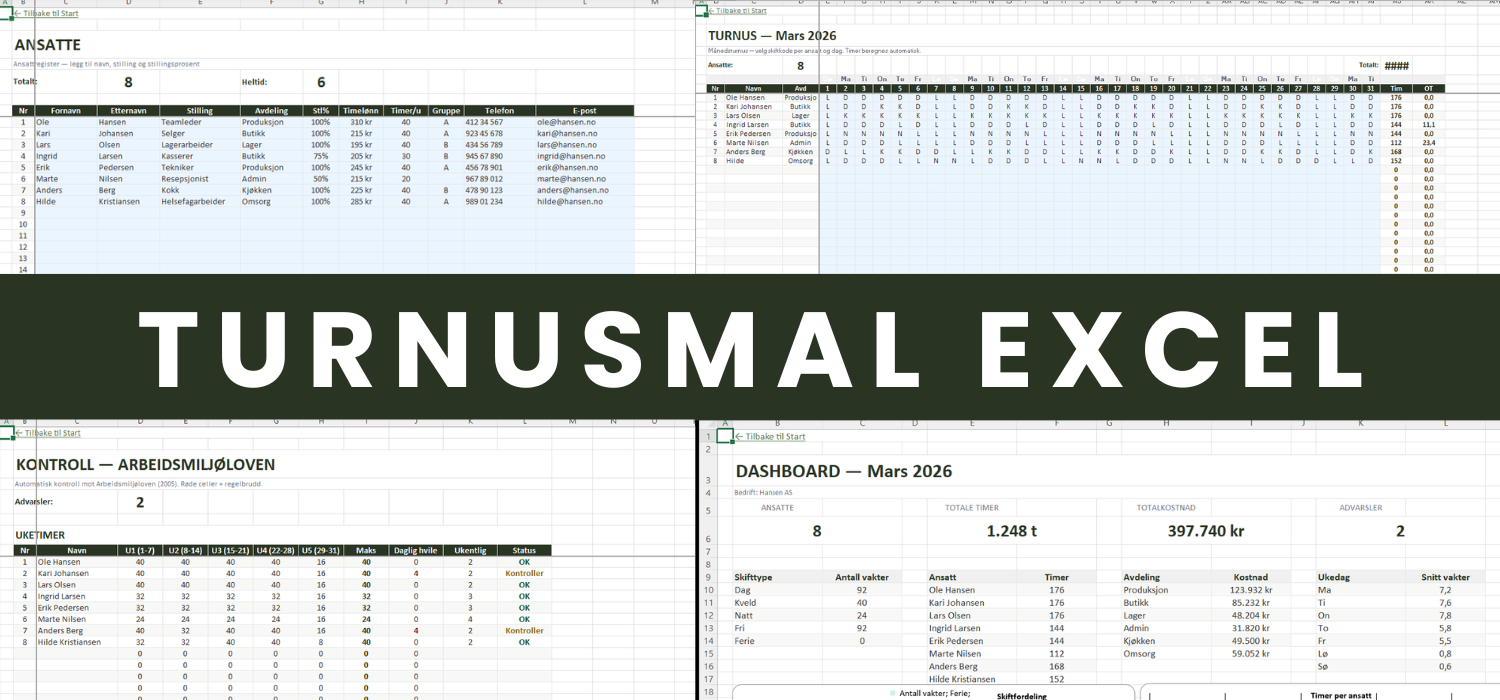The image size is (1500, 700).
Task: Click the 'OT' column header in Turnus
Action: pyautogui.click(x=1428, y=88)
